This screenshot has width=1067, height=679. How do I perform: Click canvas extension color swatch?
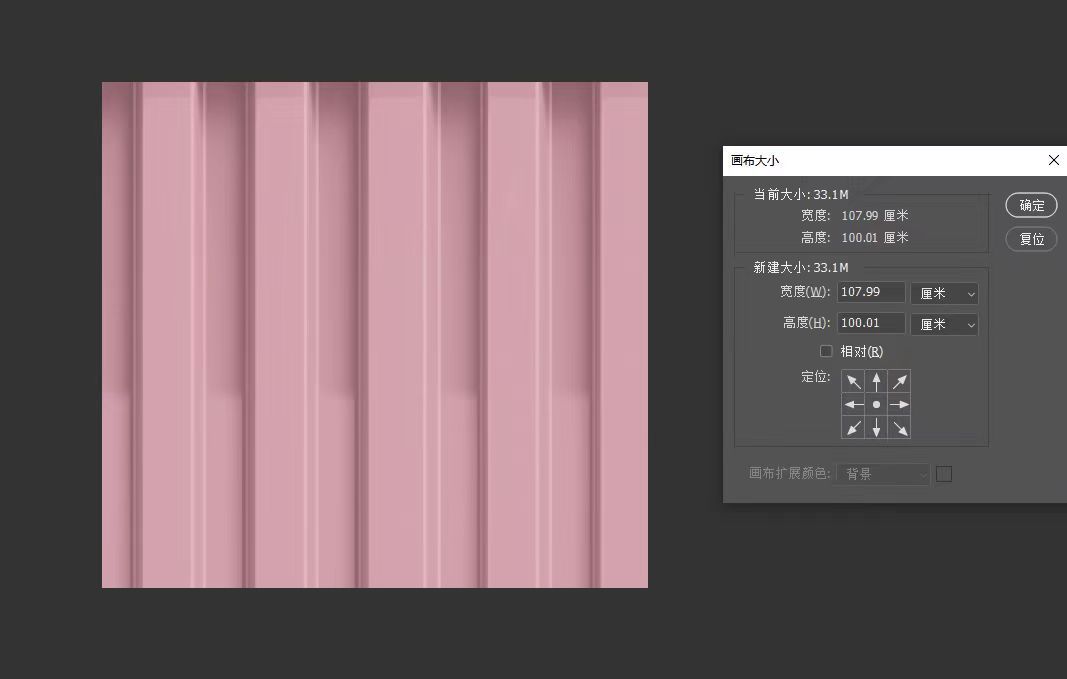pos(944,474)
